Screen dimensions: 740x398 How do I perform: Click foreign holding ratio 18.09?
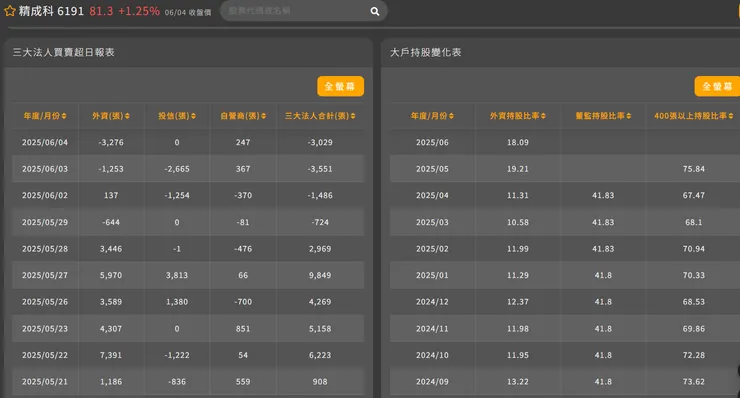click(x=518, y=142)
